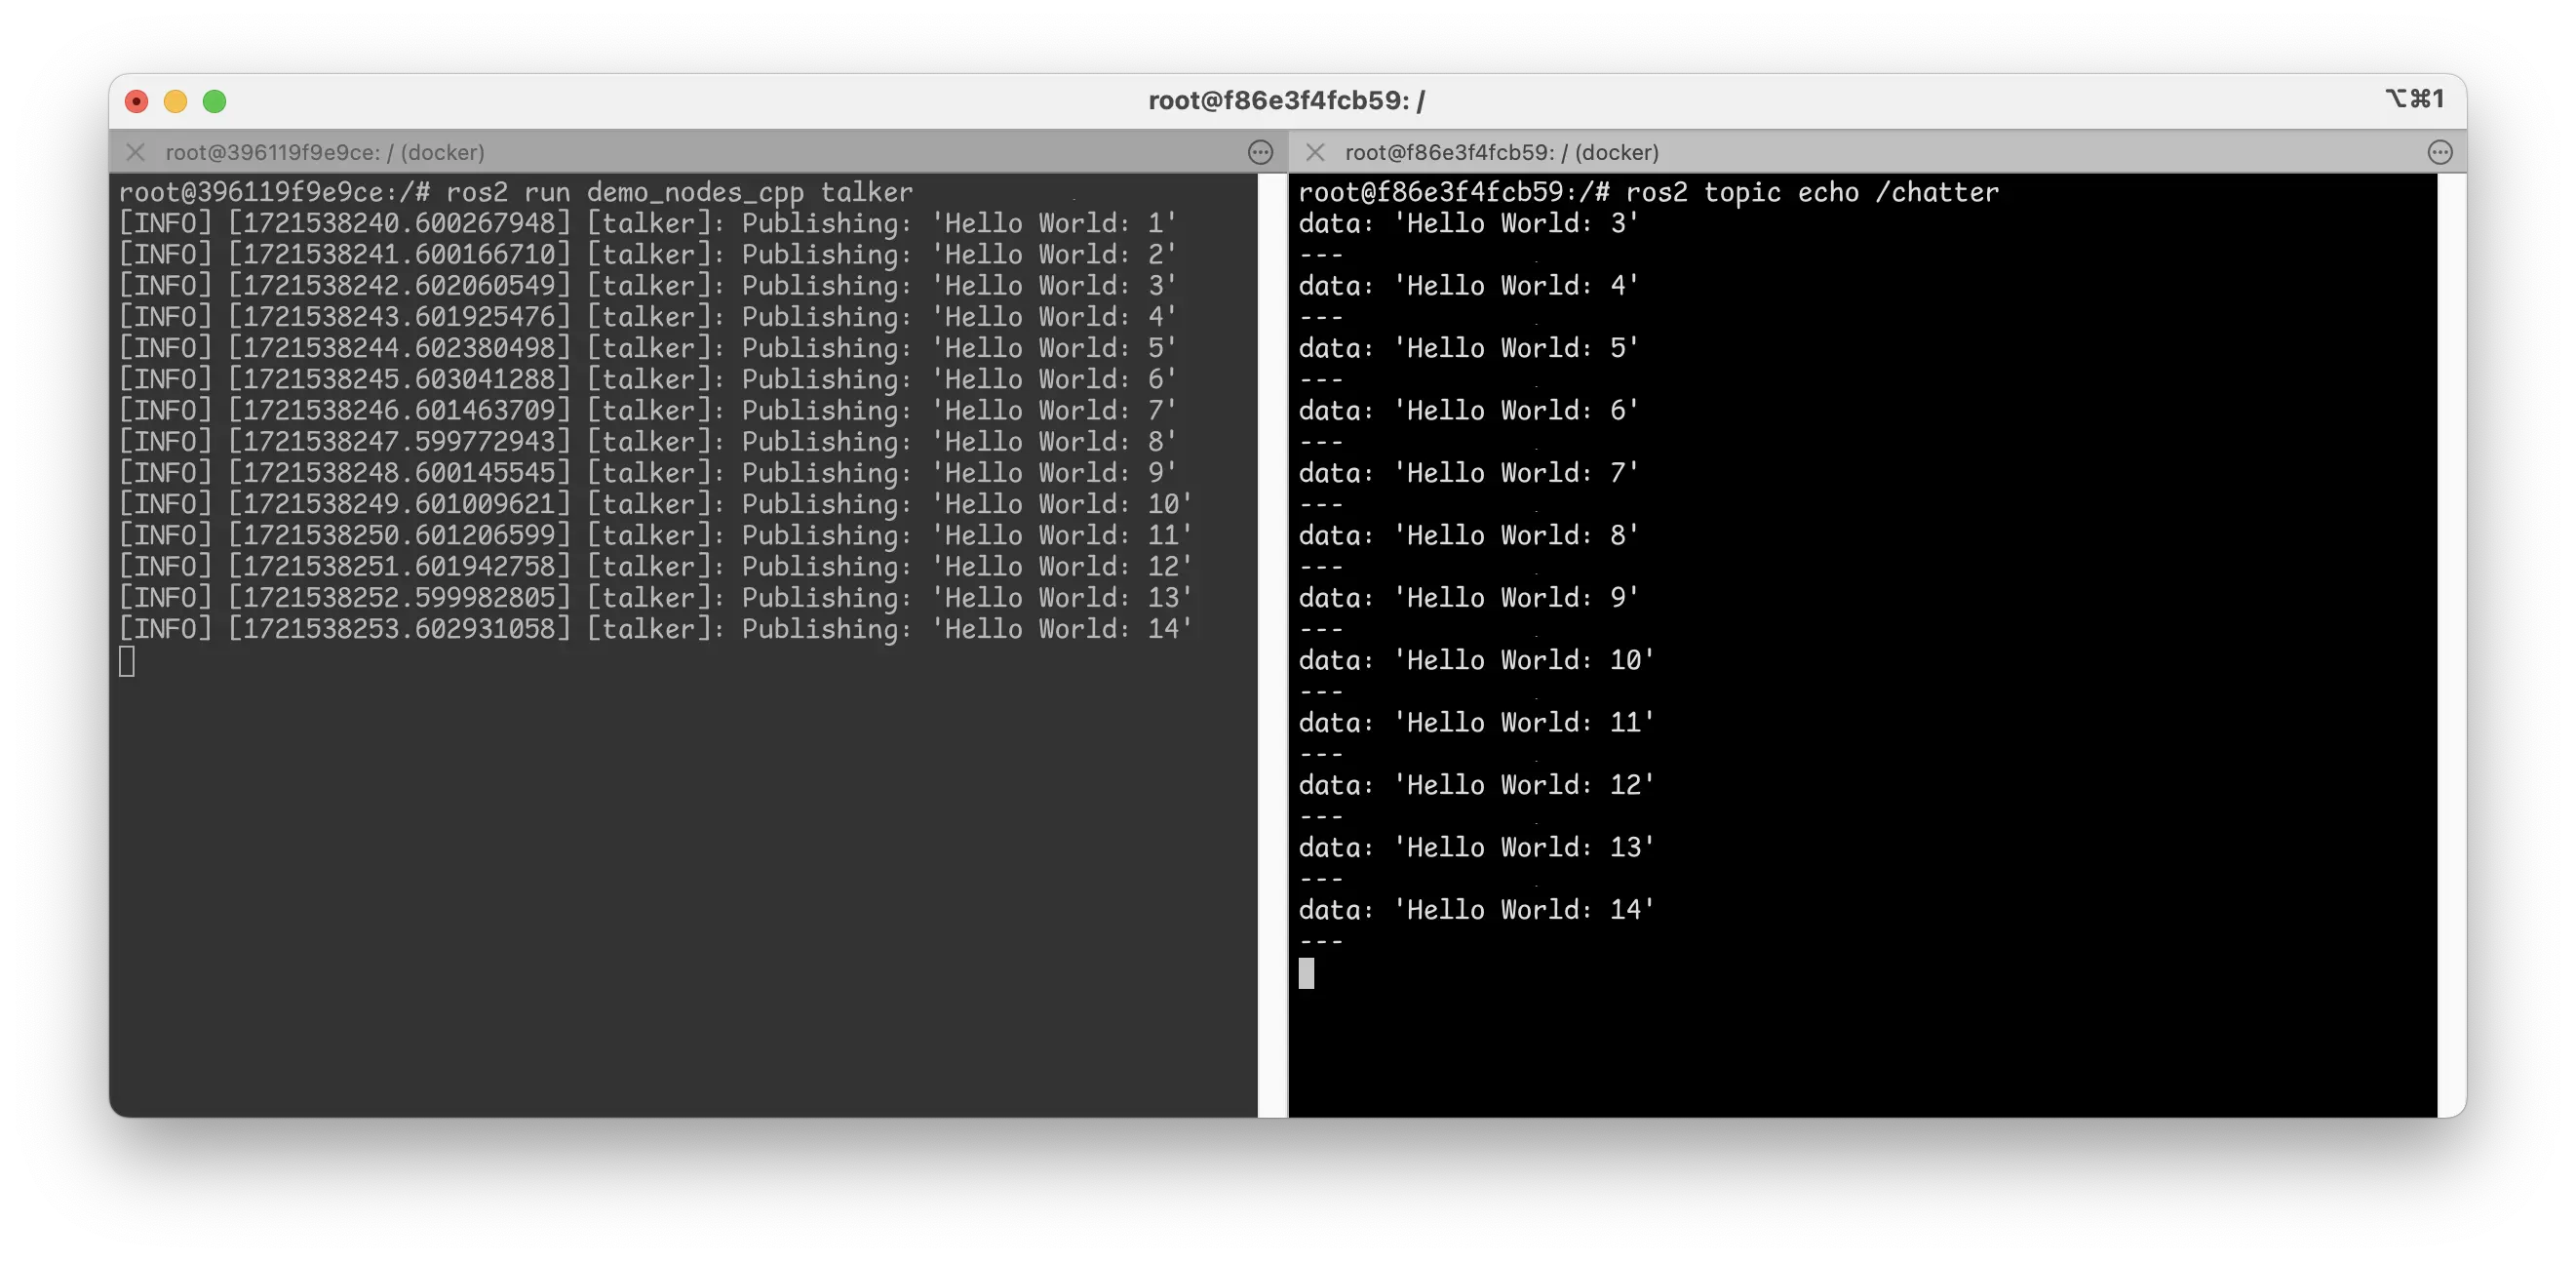Click the green zoom button
Image resolution: width=2576 pixels, height=1262 pixels.
tap(215, 101)
